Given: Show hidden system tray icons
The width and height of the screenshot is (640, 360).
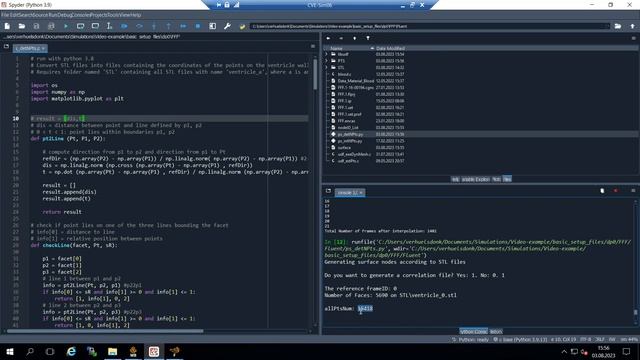Looking at the screenshot, I should [564, 351].
